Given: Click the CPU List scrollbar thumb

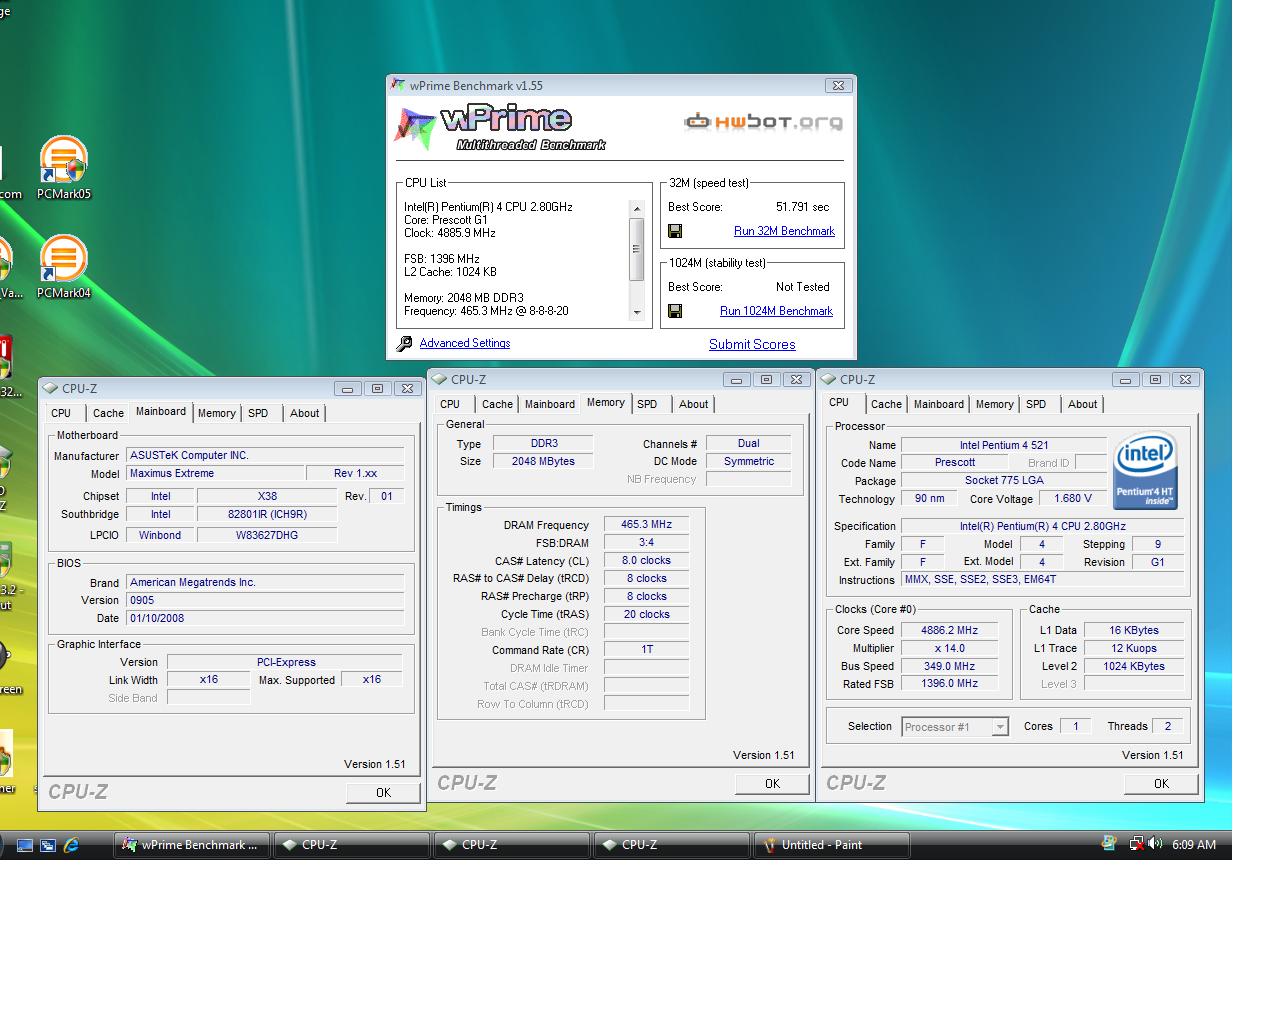Looking at the screenshot, I should pos(637,249).
